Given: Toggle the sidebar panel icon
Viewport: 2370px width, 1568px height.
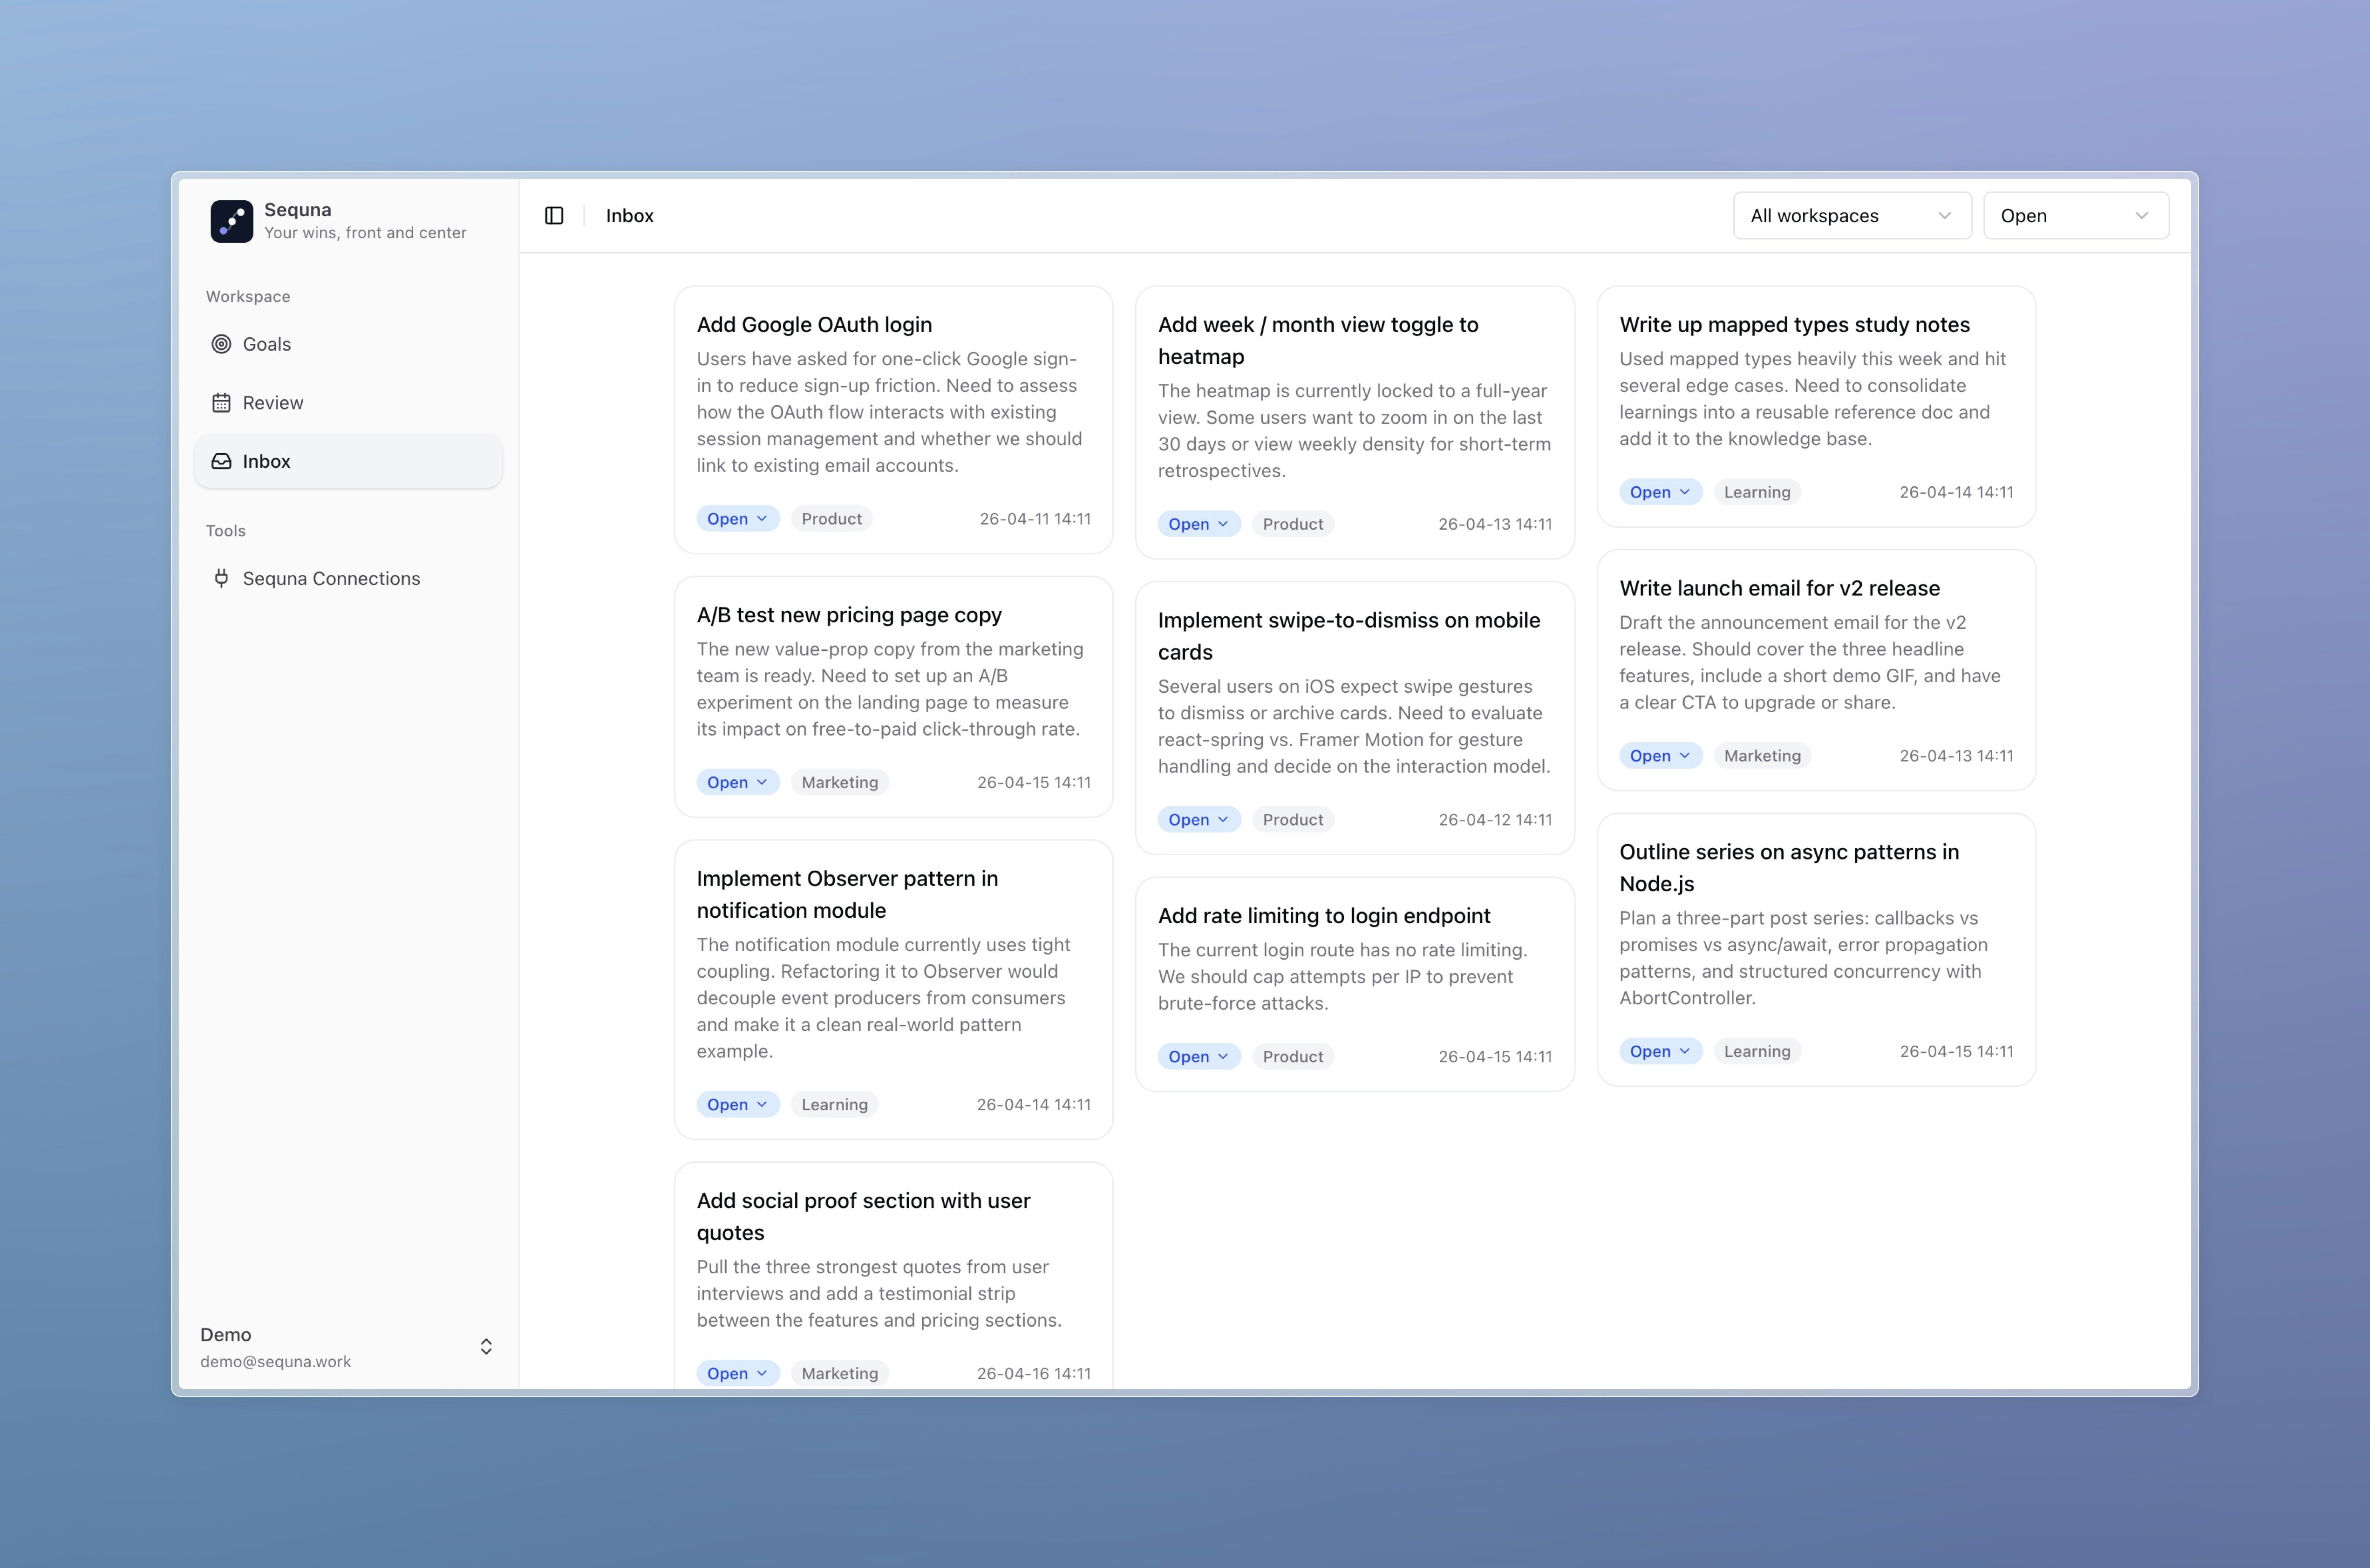Looking at the screenshot, I should coord(554,216).
